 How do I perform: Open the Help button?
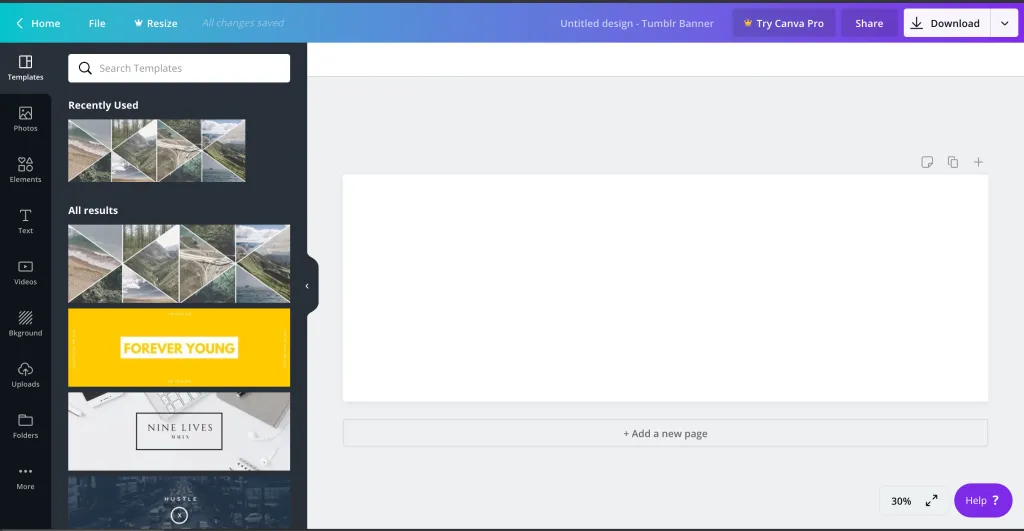[x=983, y=500]
